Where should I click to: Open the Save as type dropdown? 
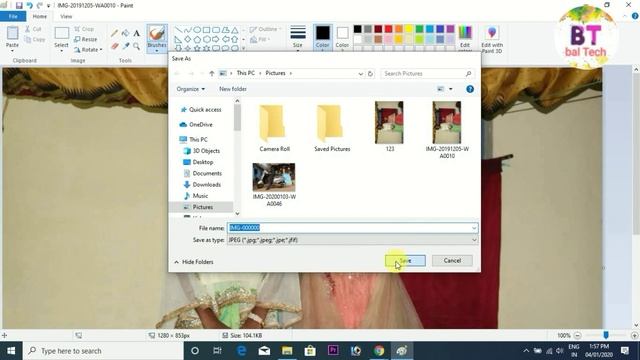[352, 240]
